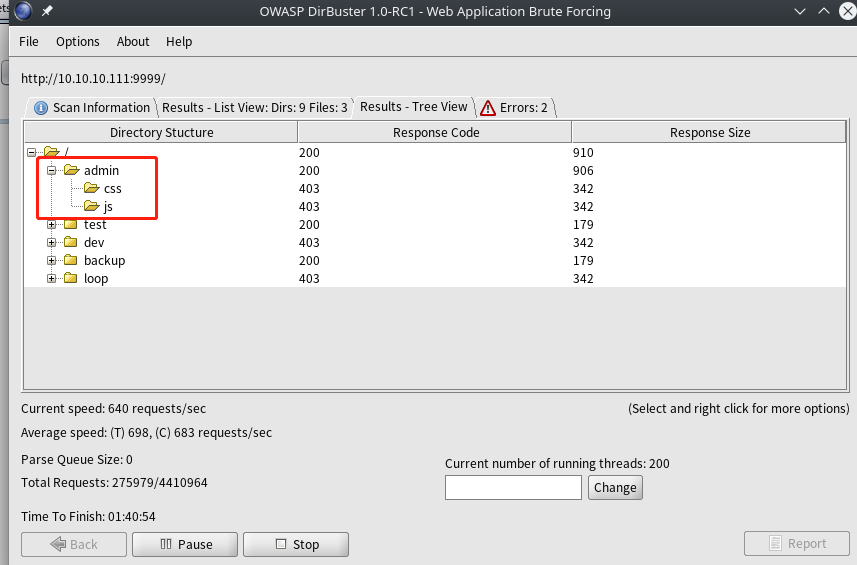Click the Average speed text
Screen dimensions: 857x565
[x=146, y=433]
